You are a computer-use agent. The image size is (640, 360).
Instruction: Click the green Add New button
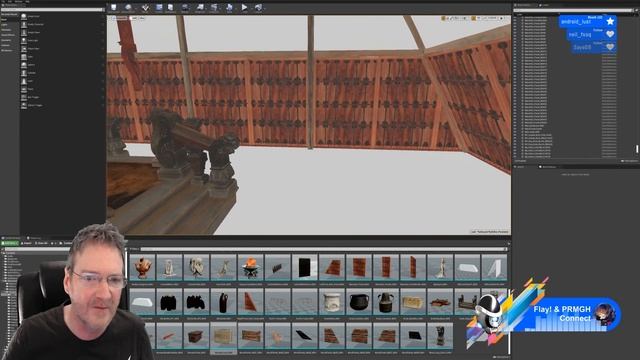10,243
